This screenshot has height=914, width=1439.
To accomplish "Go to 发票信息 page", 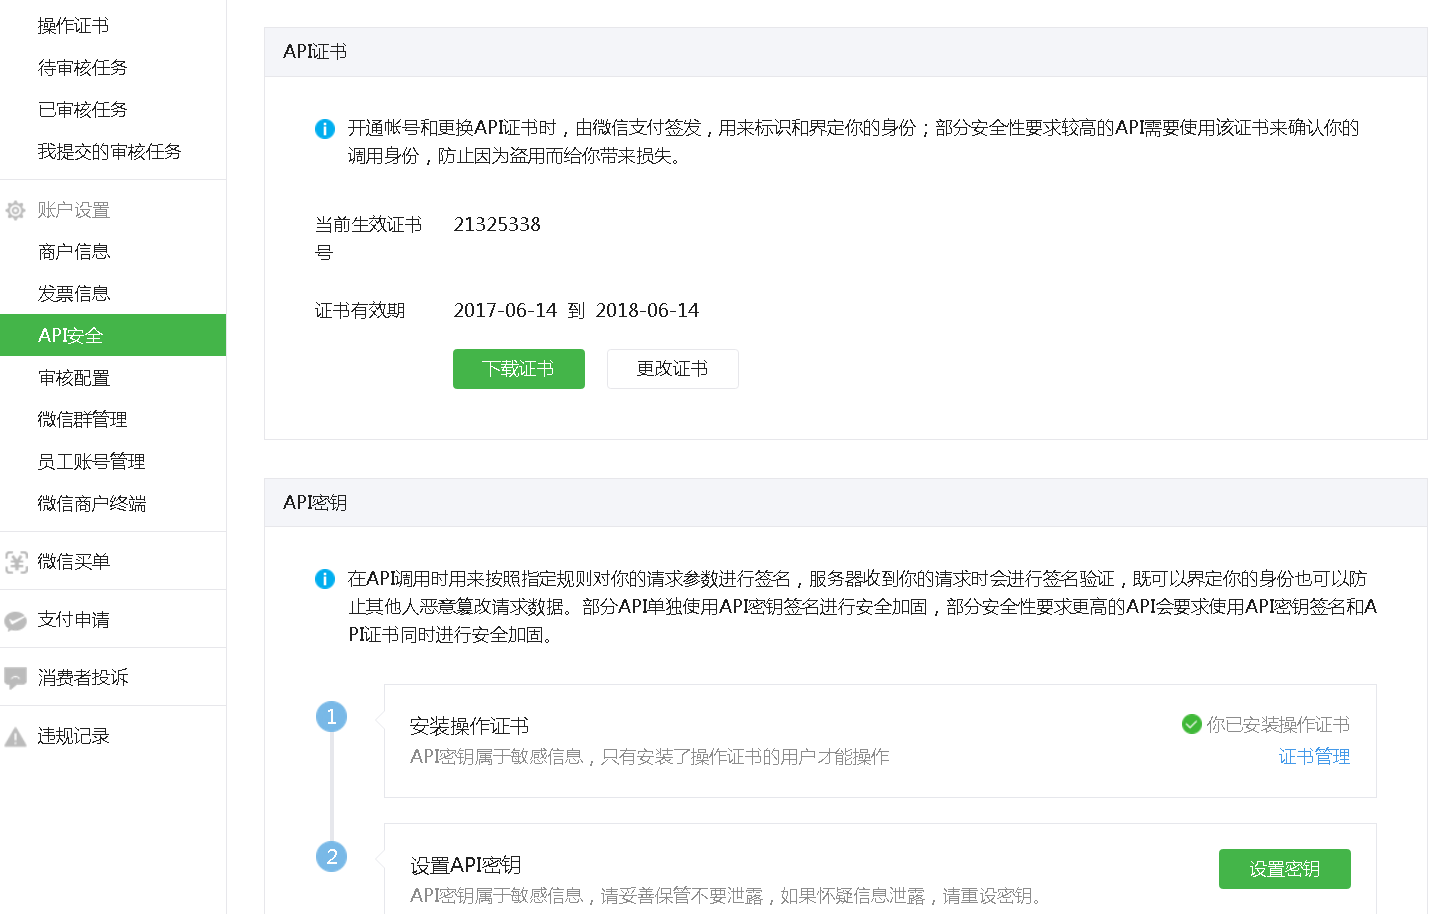I will pyautogui.click(x=74, y=294).
